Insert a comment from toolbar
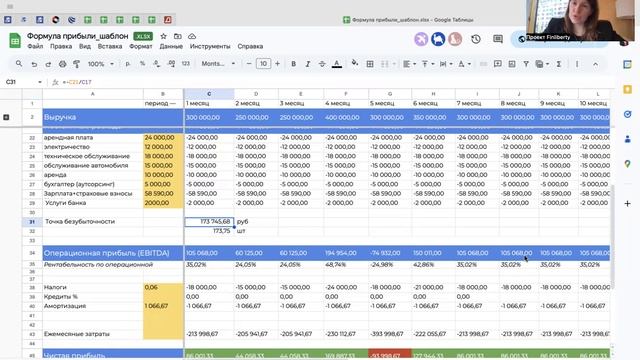The width and height of the screenshot is (640, 360). tap(498, 64)
